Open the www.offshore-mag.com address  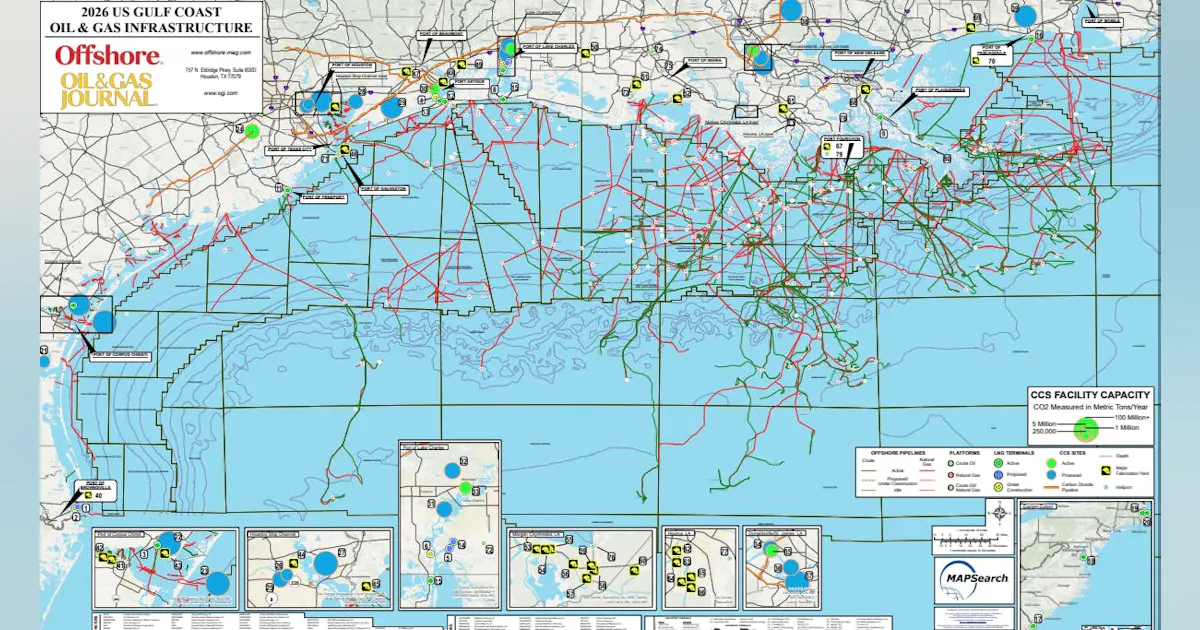click(x=219, y=51)
